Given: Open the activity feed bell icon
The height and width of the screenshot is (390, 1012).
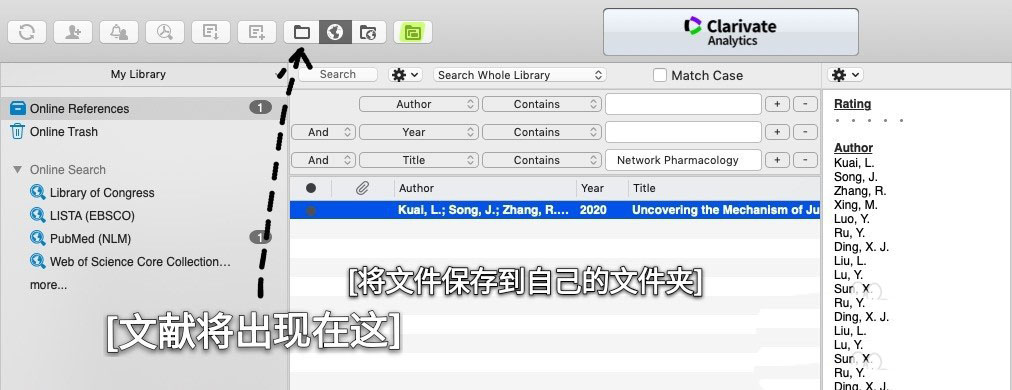Looking at the screenshot, I should pyautogui.click(x=119, y=32).
